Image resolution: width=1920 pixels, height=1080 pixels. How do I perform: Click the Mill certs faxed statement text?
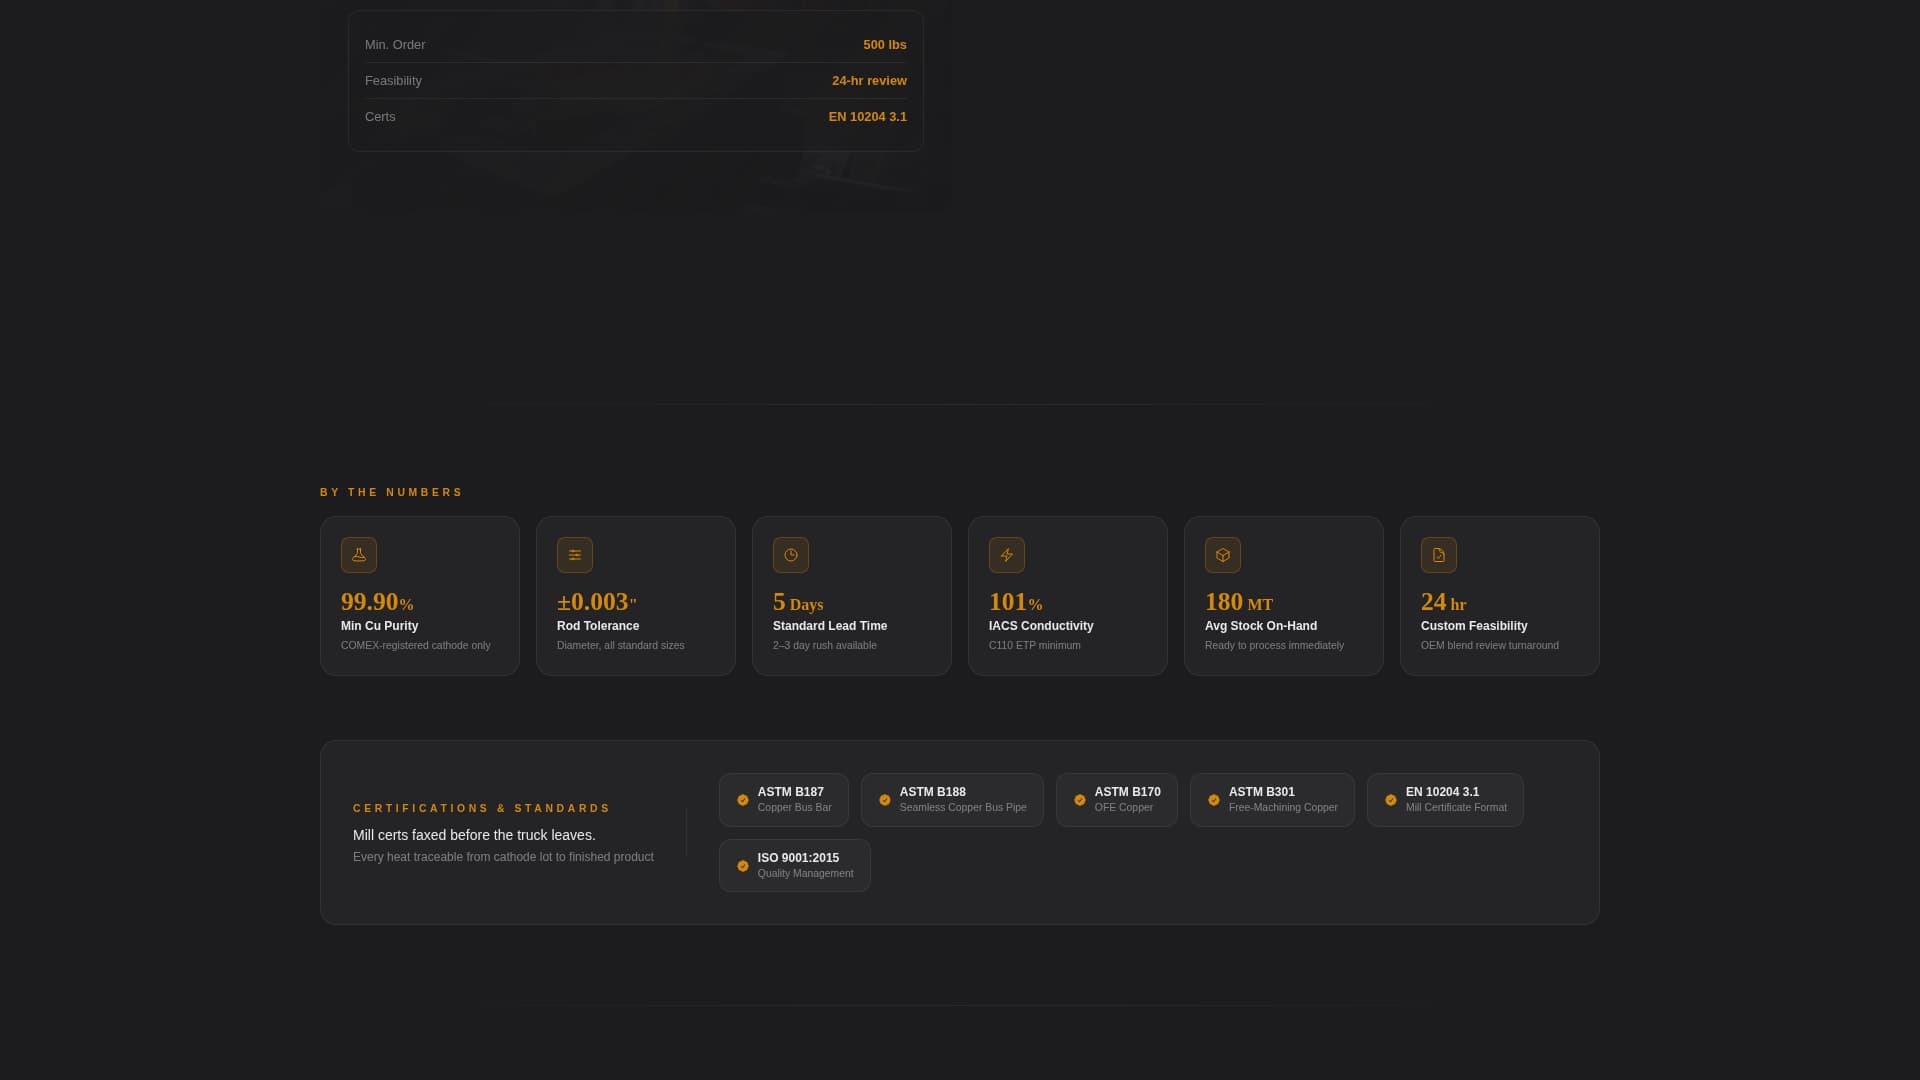tap(473, 835)
